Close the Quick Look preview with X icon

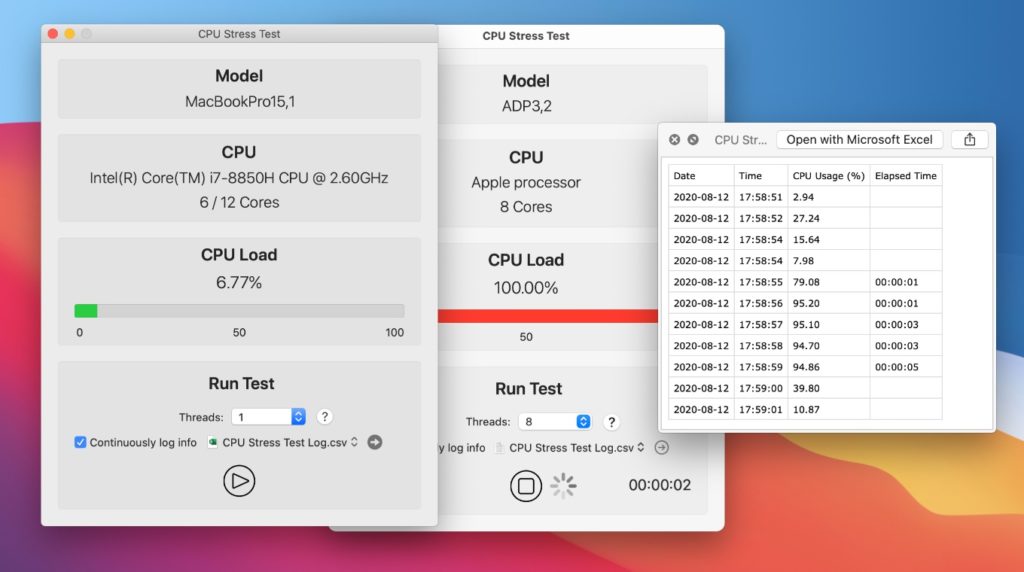coord(675,140)
